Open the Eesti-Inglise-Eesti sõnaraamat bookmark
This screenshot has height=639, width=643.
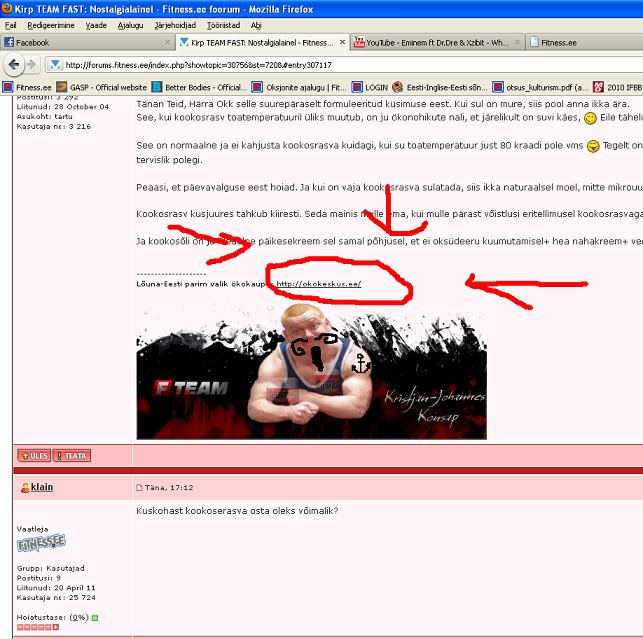coord(445,87)
